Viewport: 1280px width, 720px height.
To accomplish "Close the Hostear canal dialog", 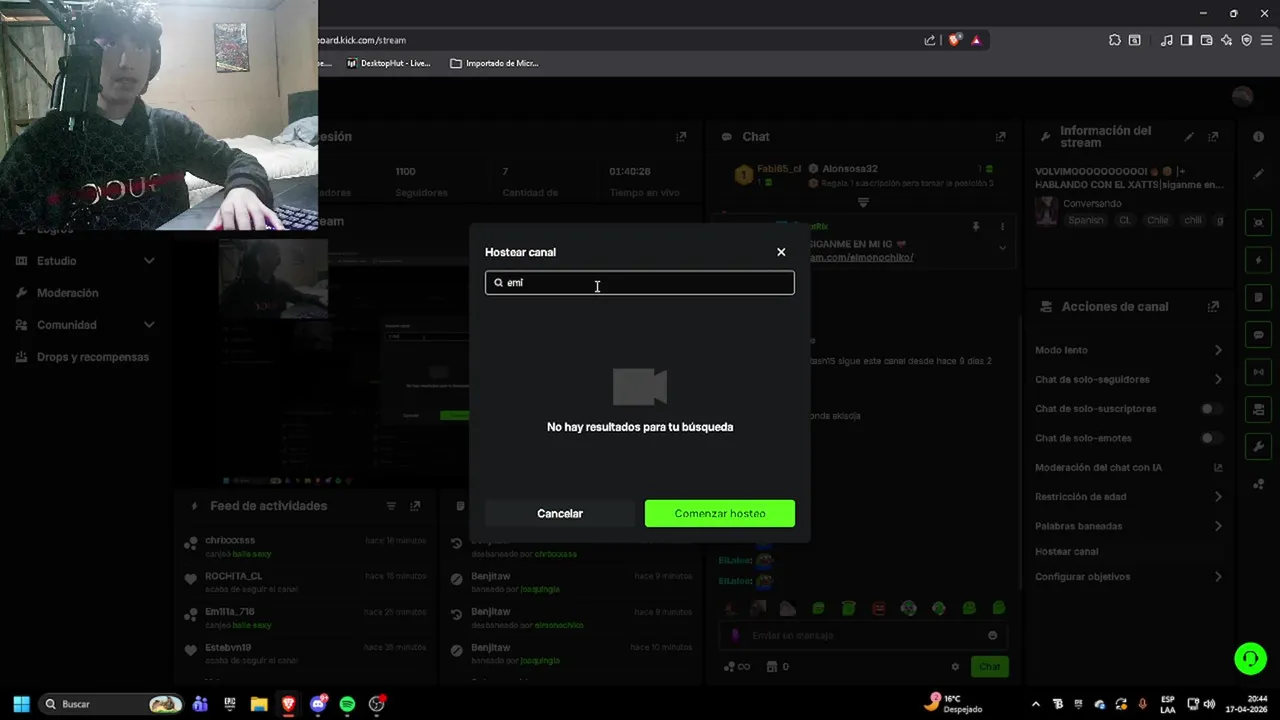I will click(781, 252).
